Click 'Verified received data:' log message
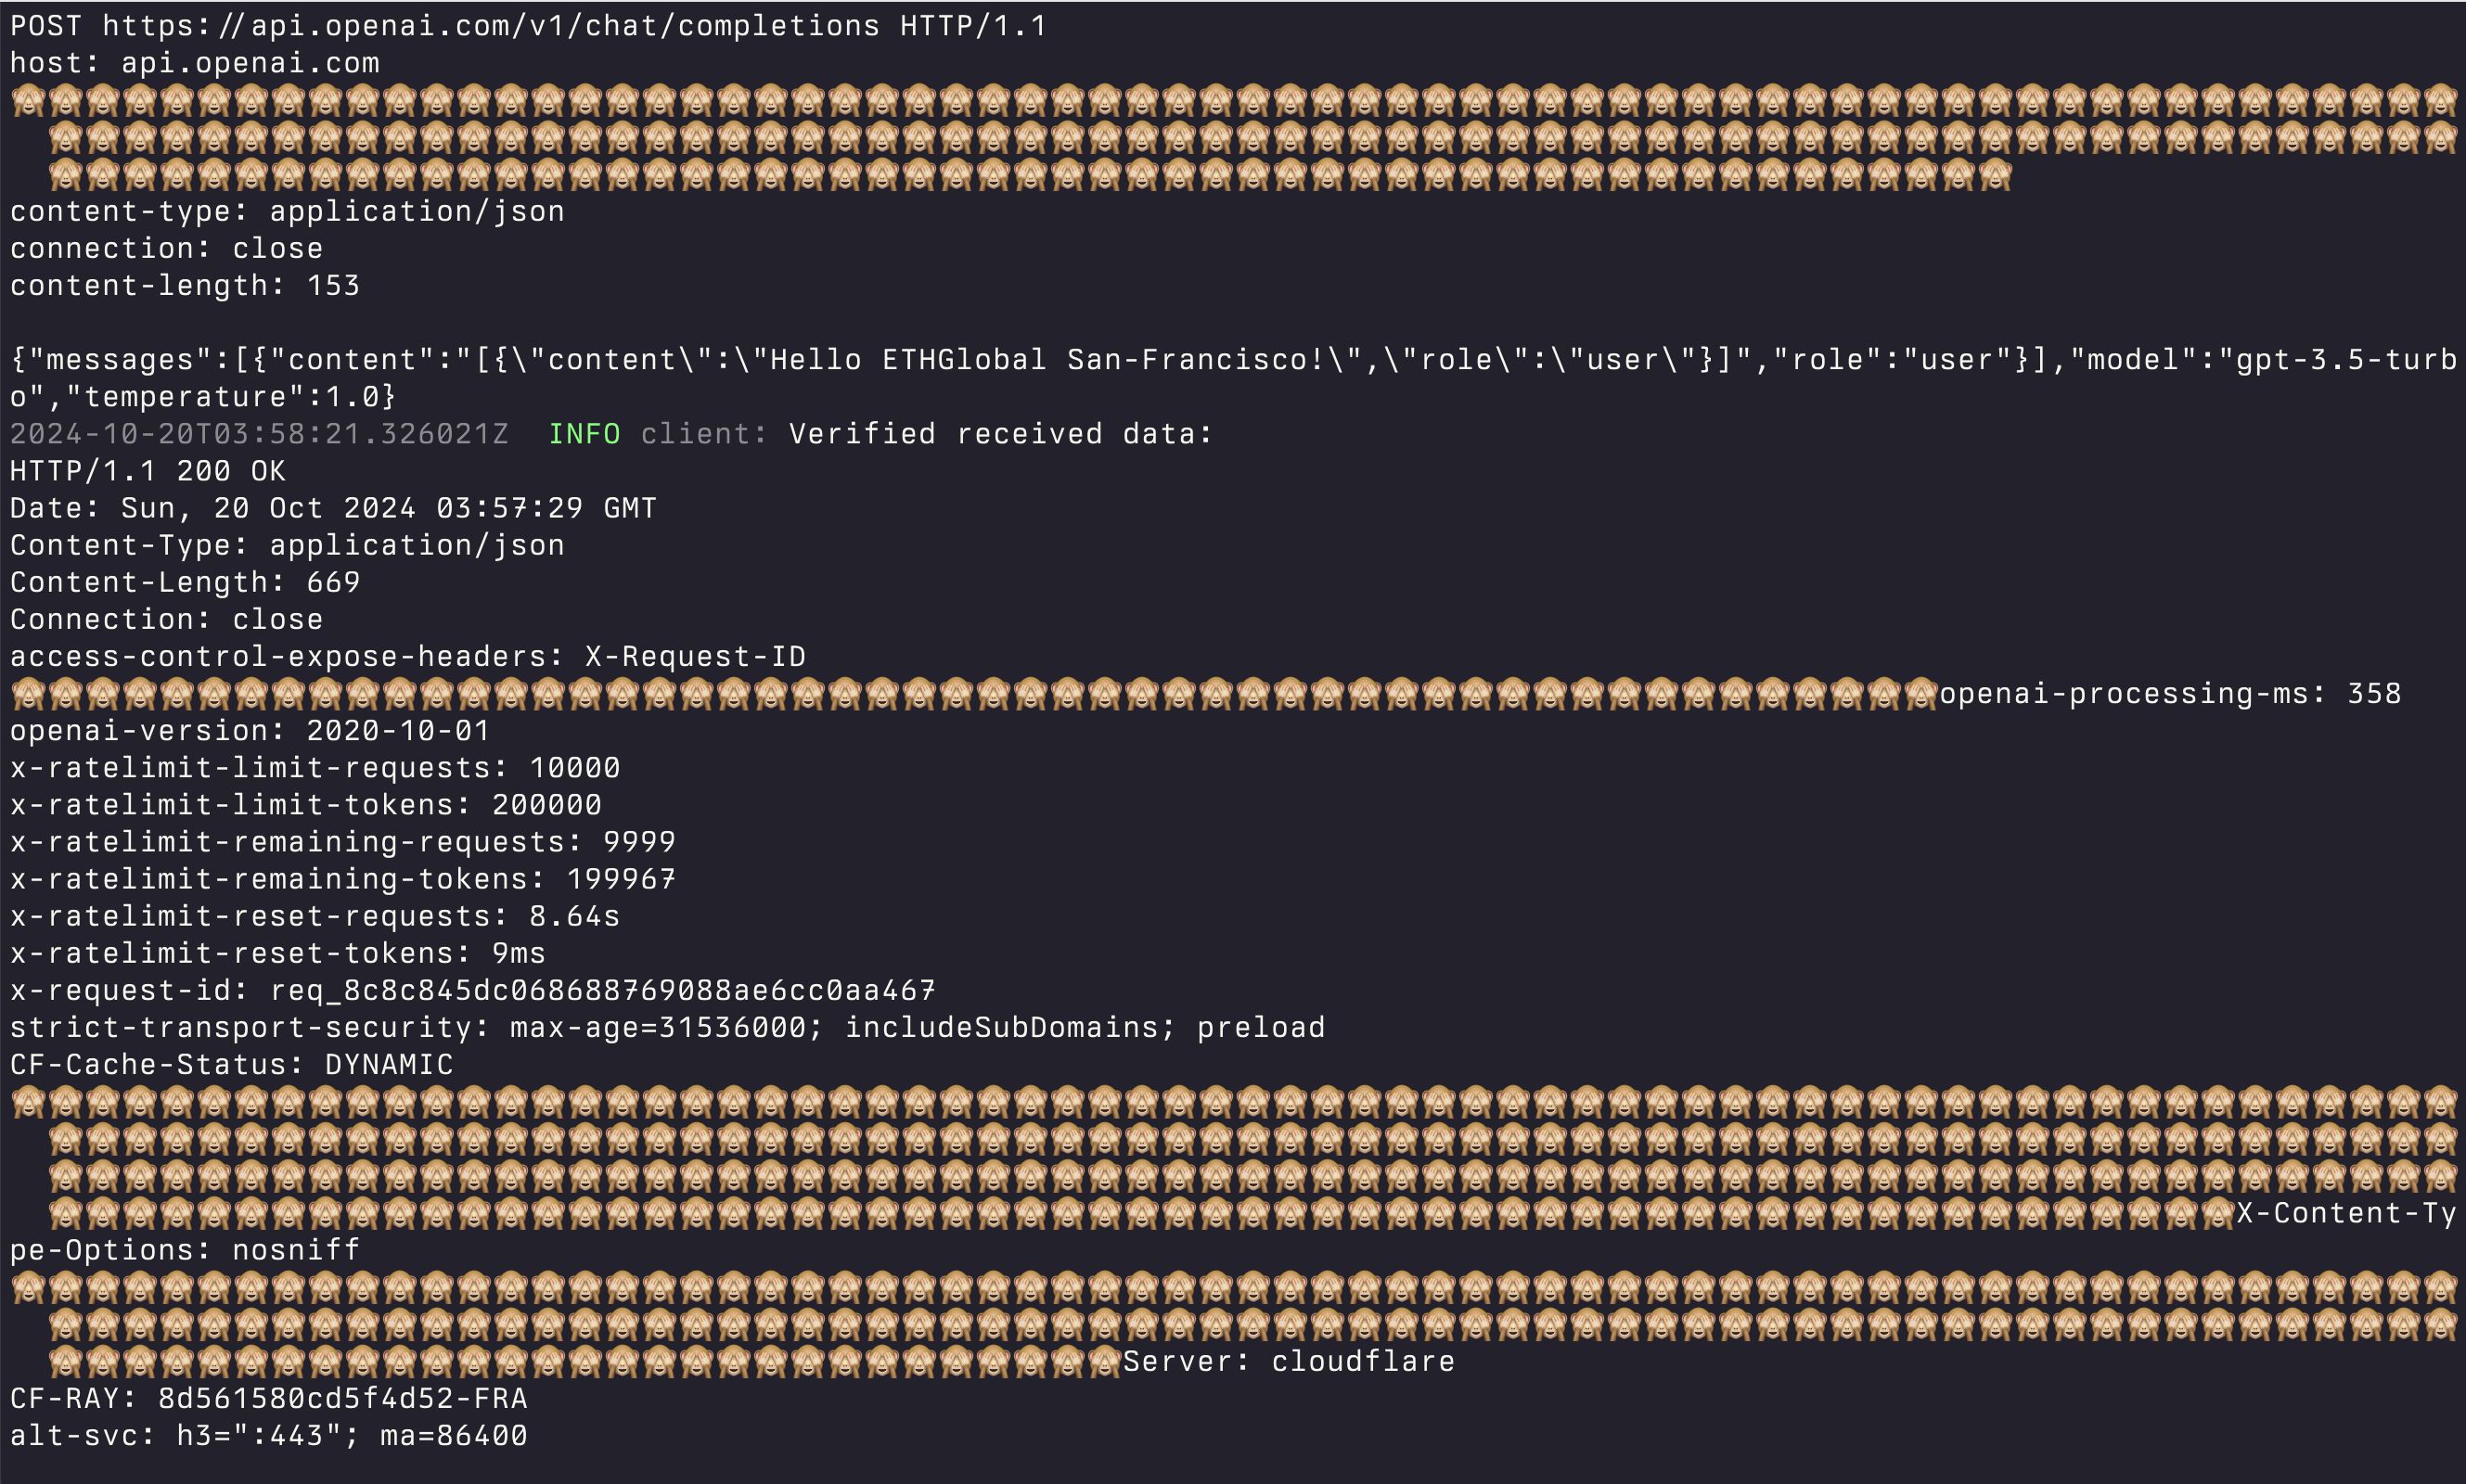2466x1484 pixels. click(x=1000, y=433)
